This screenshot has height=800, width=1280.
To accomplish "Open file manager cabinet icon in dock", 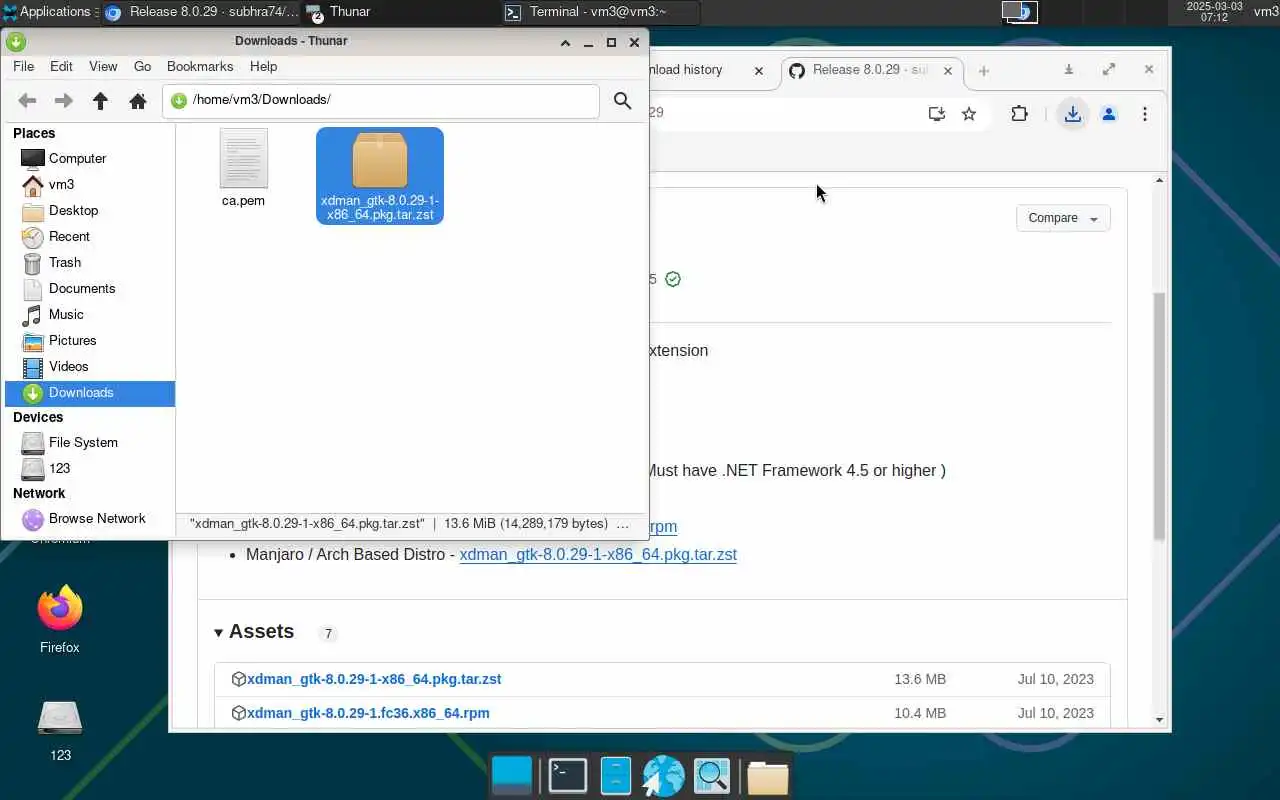I will 615,776.
